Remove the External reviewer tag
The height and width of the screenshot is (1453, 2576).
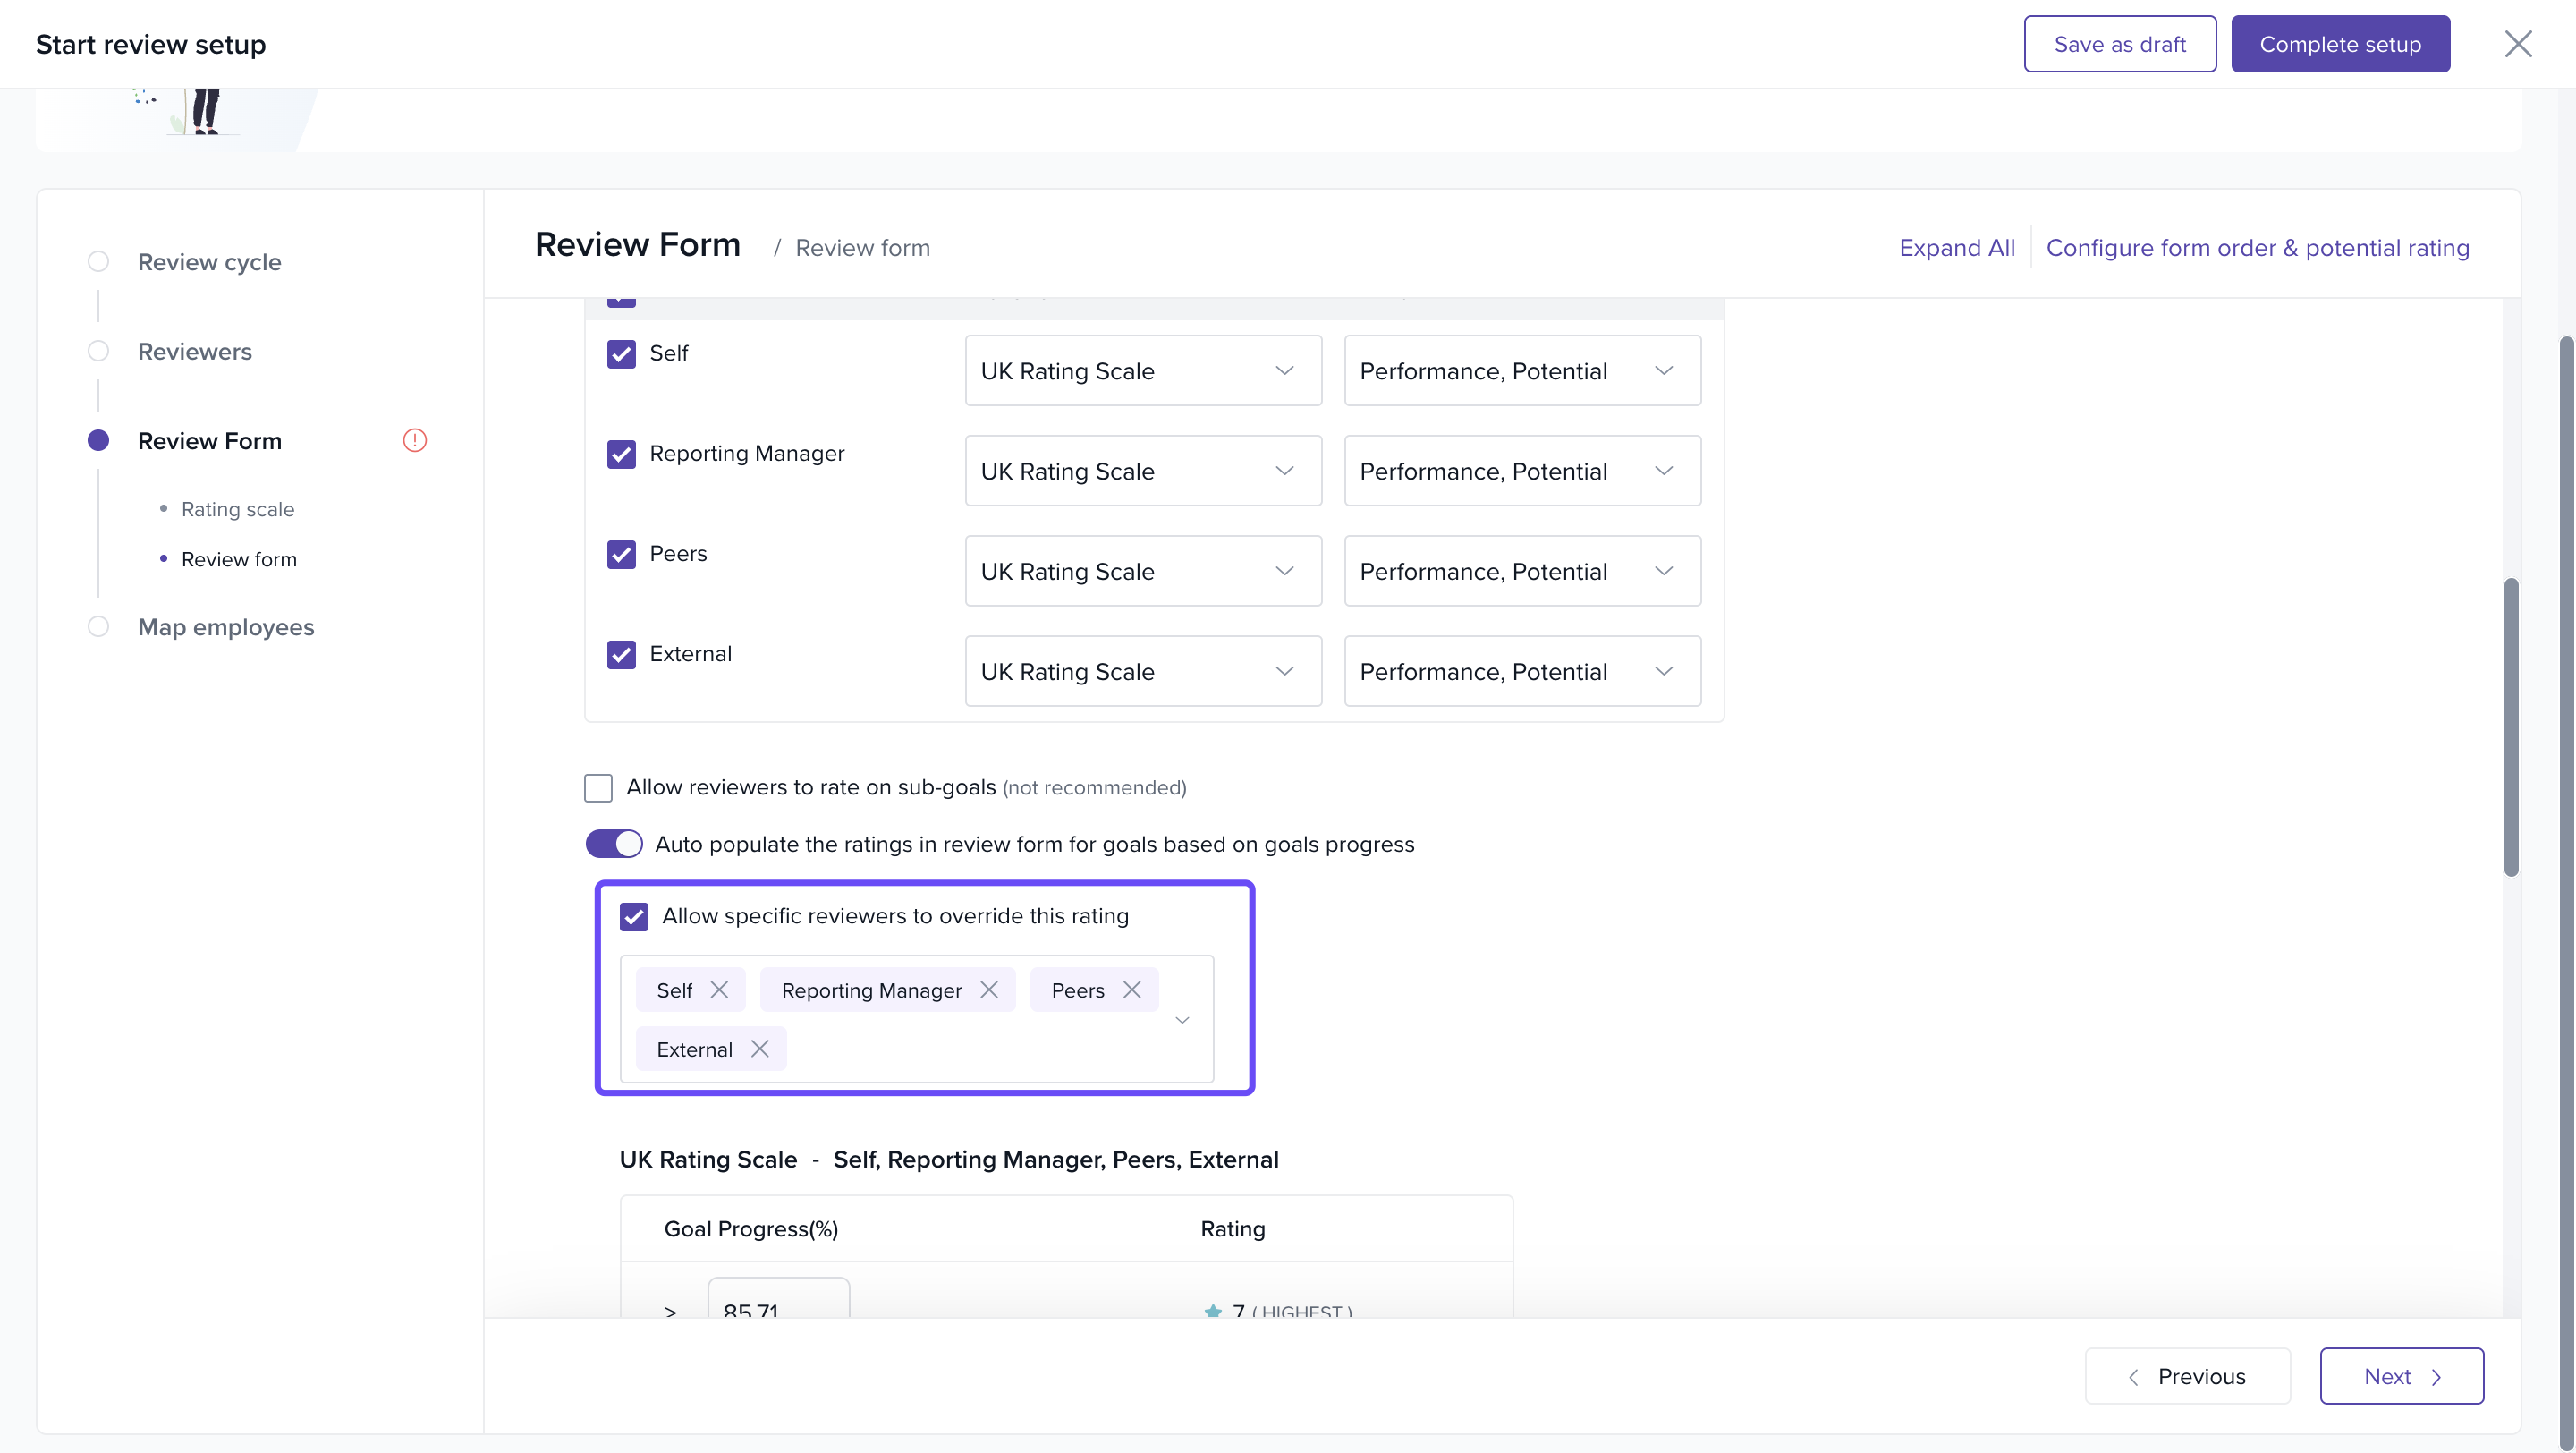(x=760, y=1049)
